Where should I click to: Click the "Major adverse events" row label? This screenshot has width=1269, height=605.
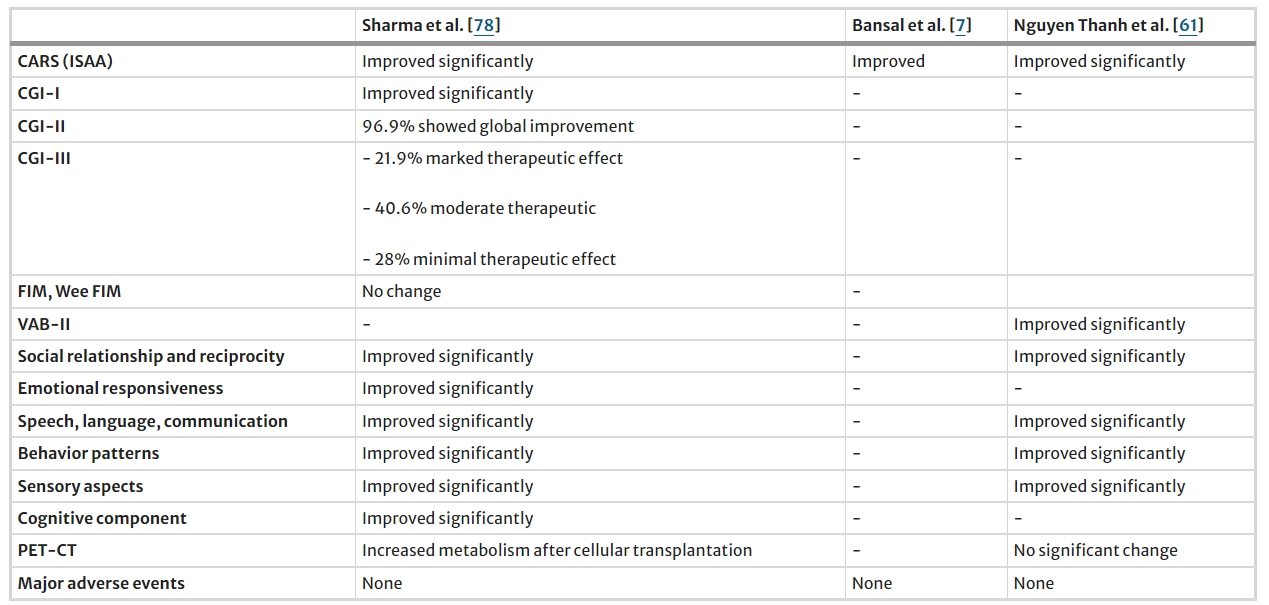pyautogui.click(x=101, y=583)
